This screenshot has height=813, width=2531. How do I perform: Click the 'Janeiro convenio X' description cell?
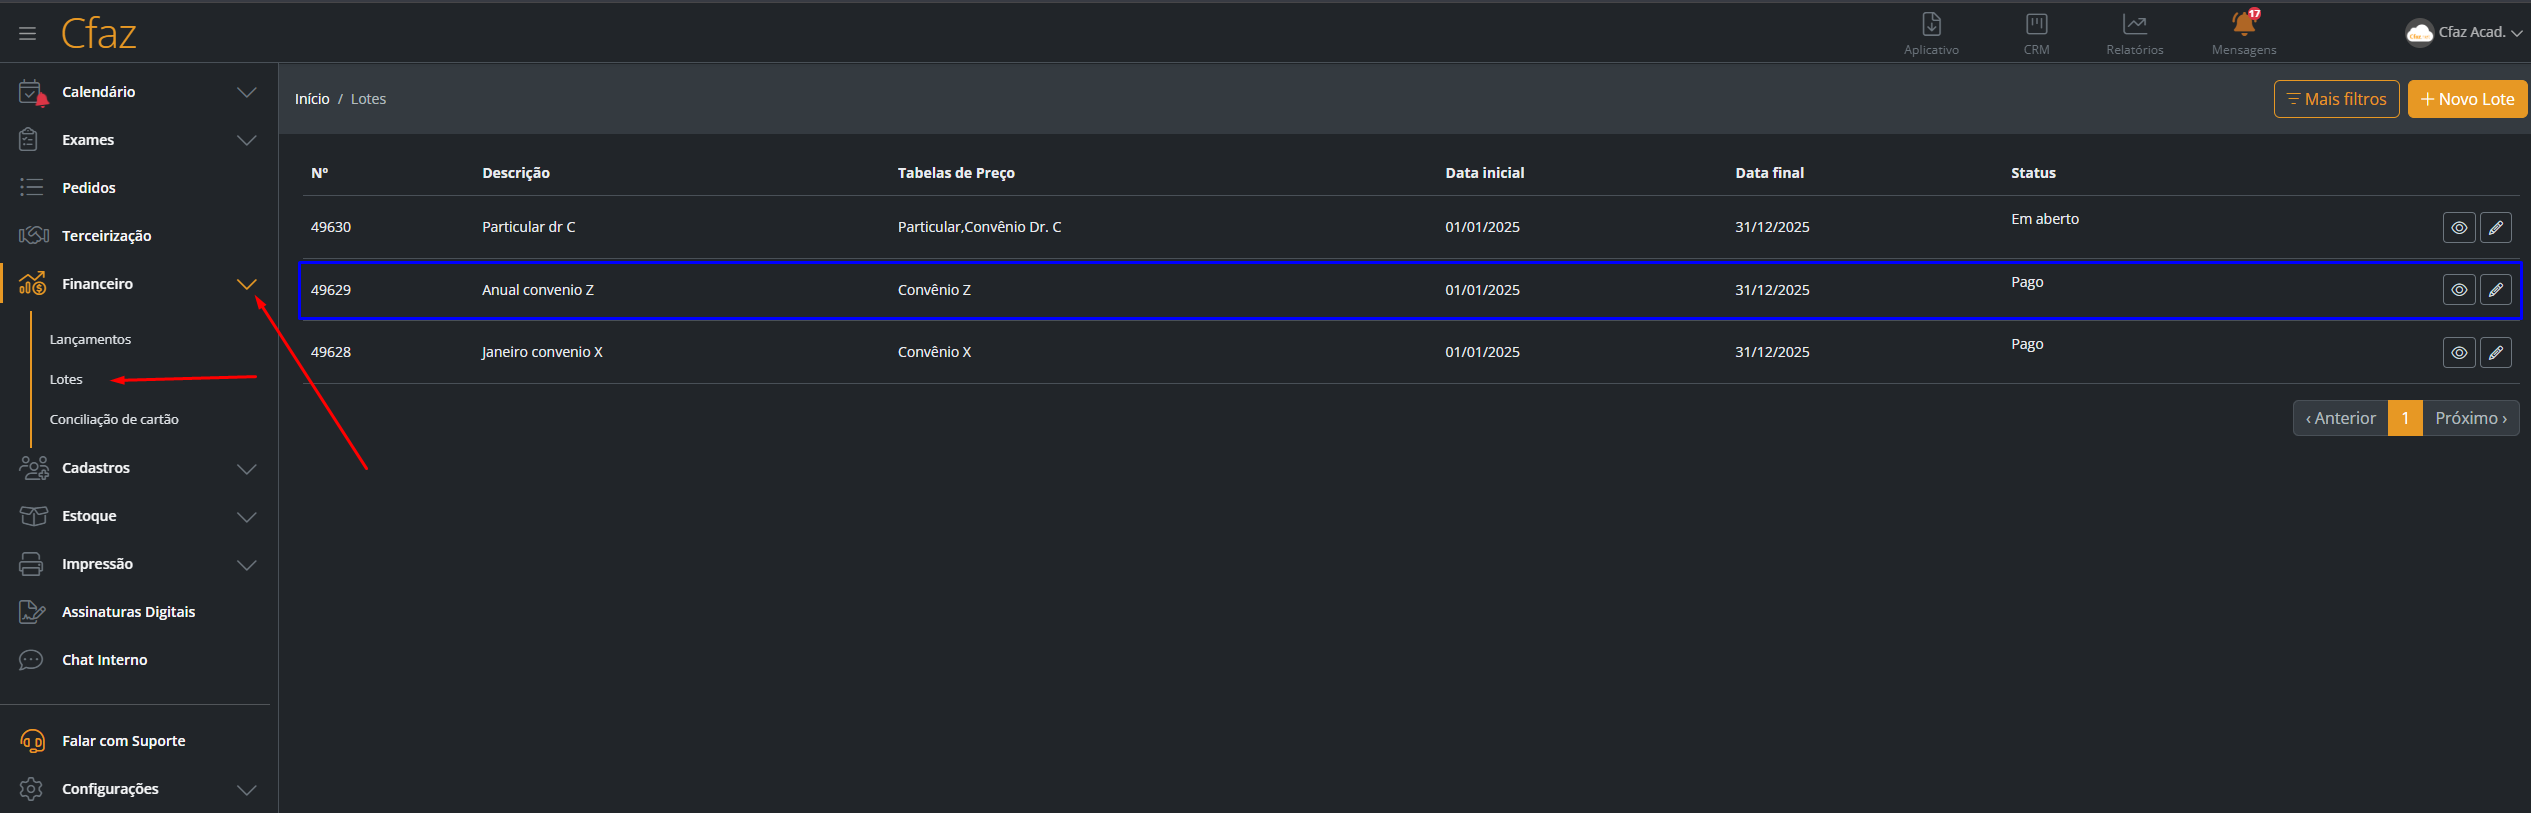542,352
